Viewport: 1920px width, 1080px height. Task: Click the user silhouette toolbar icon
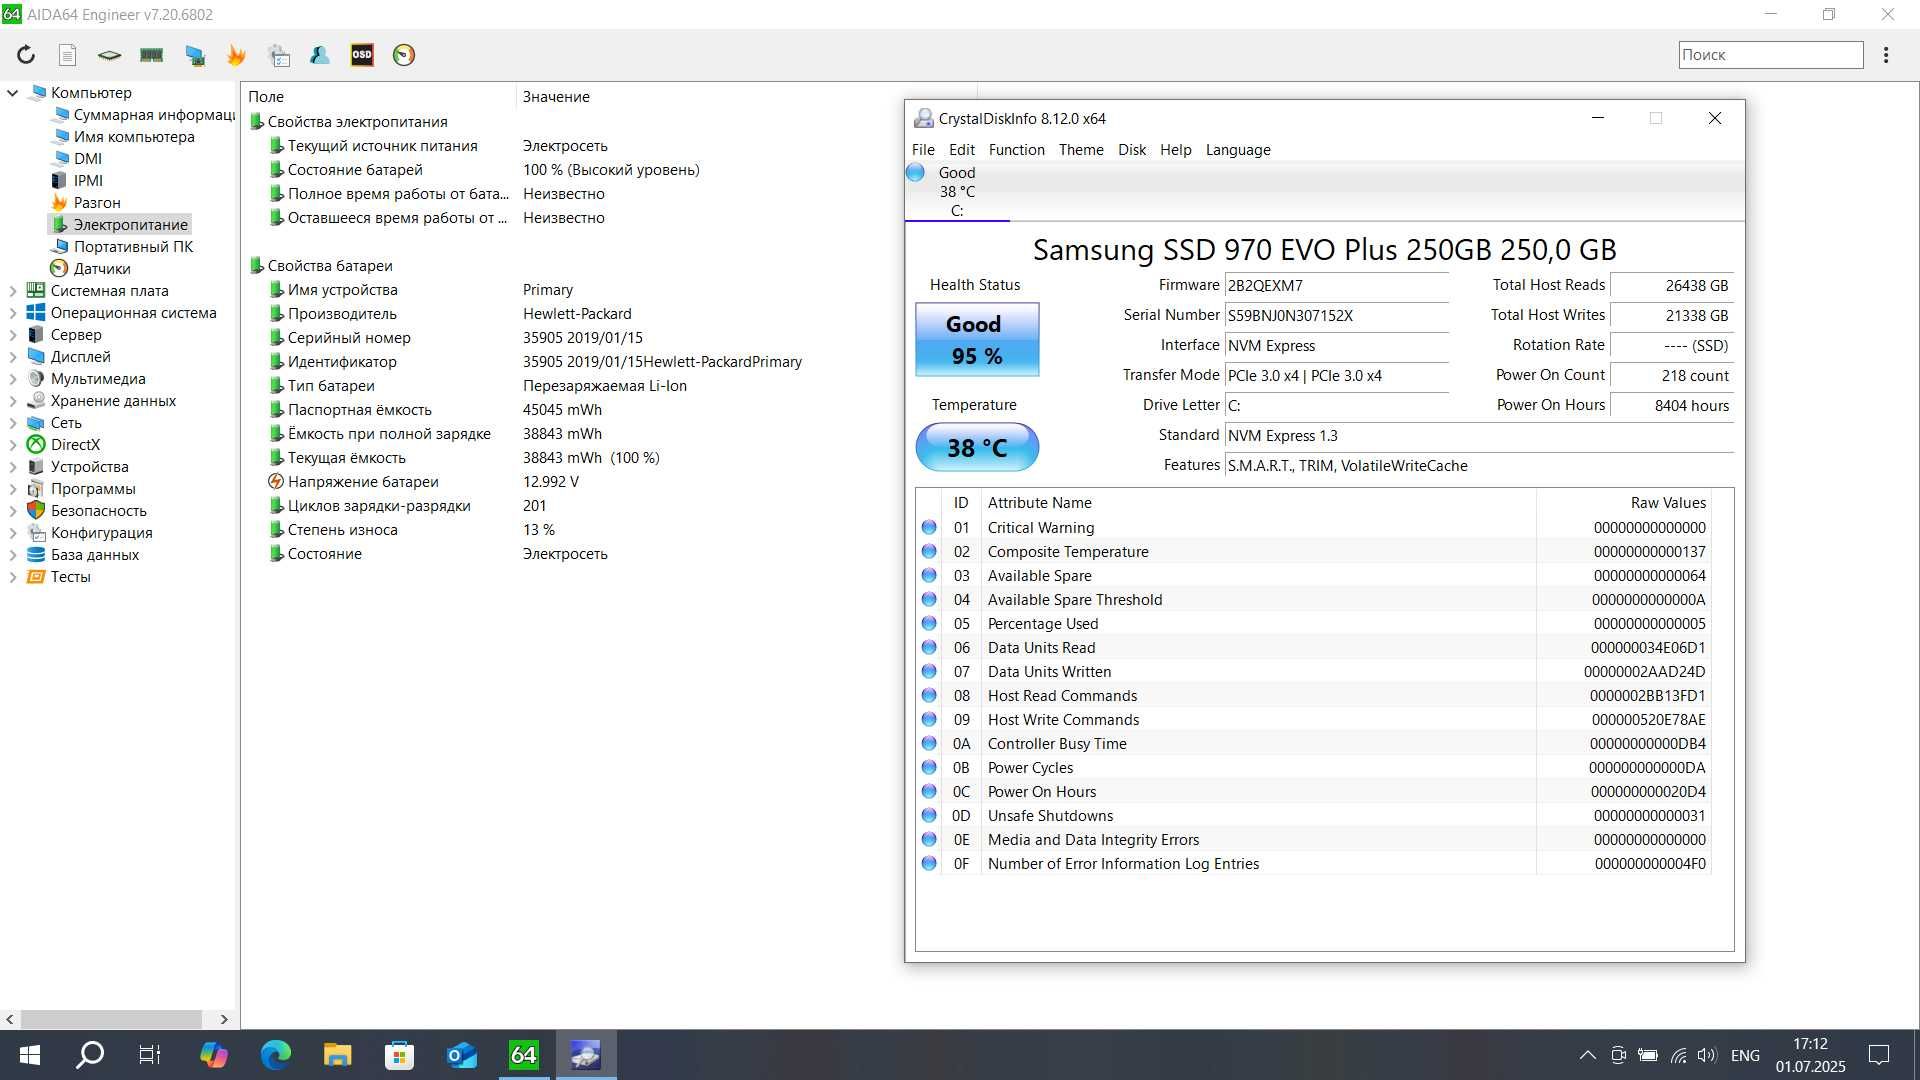(320, 55)
